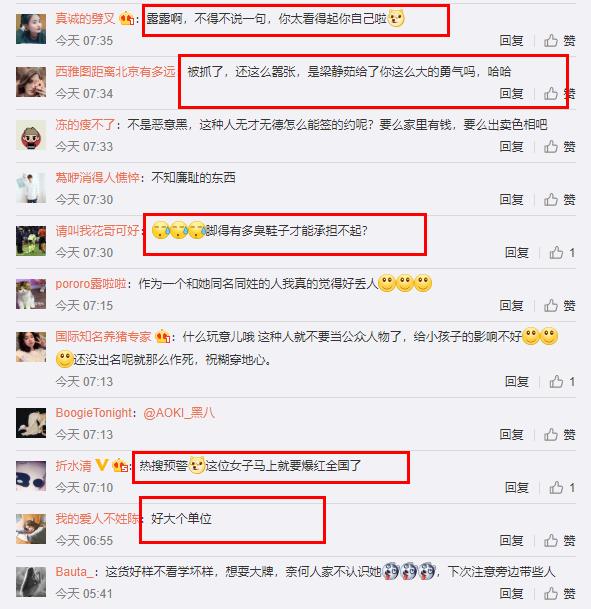Open the @AOKI_黑八 mention link
This screenshot has height=609, width=591.
point(179,412)
